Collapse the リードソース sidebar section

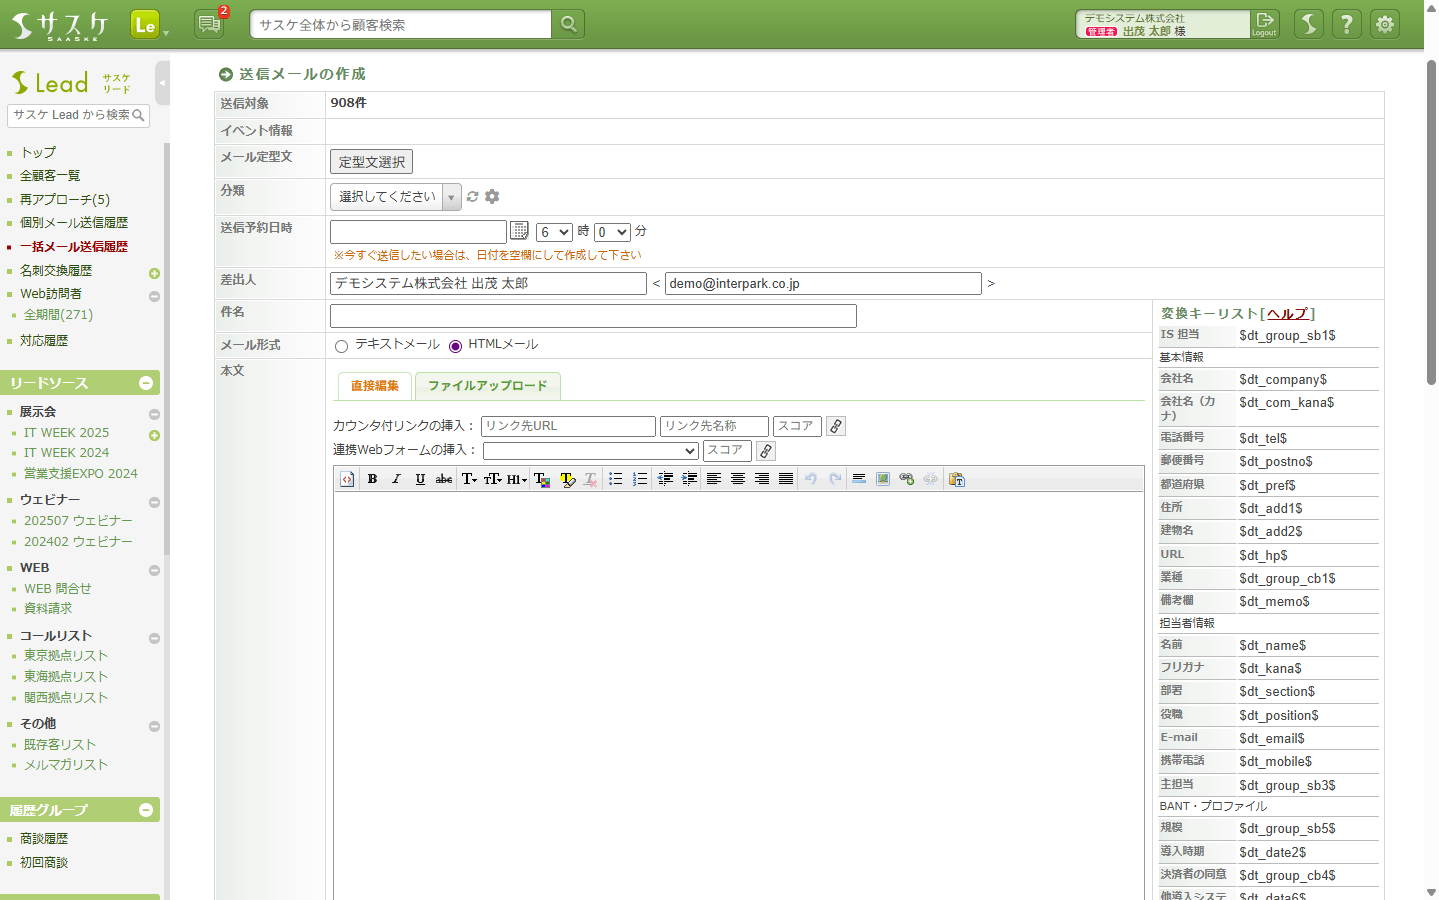tap(146, 383)
